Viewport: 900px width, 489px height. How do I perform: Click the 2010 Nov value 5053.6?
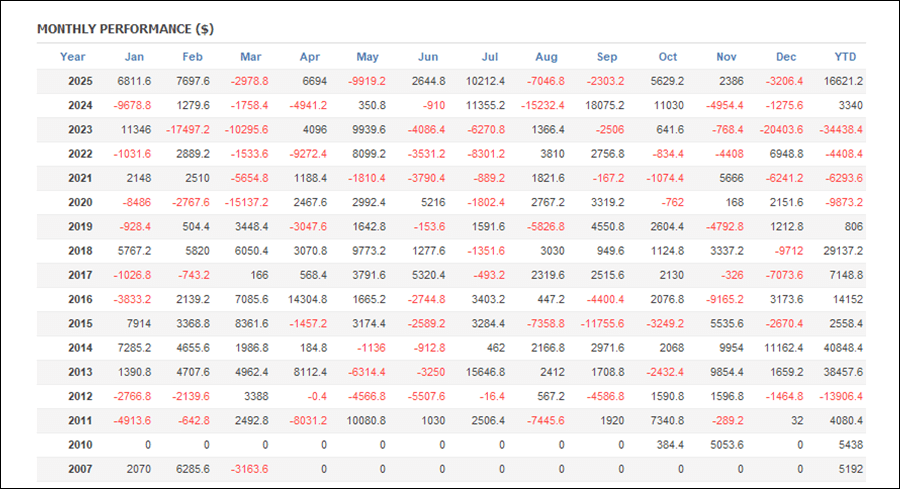click(x=724, y=444)
